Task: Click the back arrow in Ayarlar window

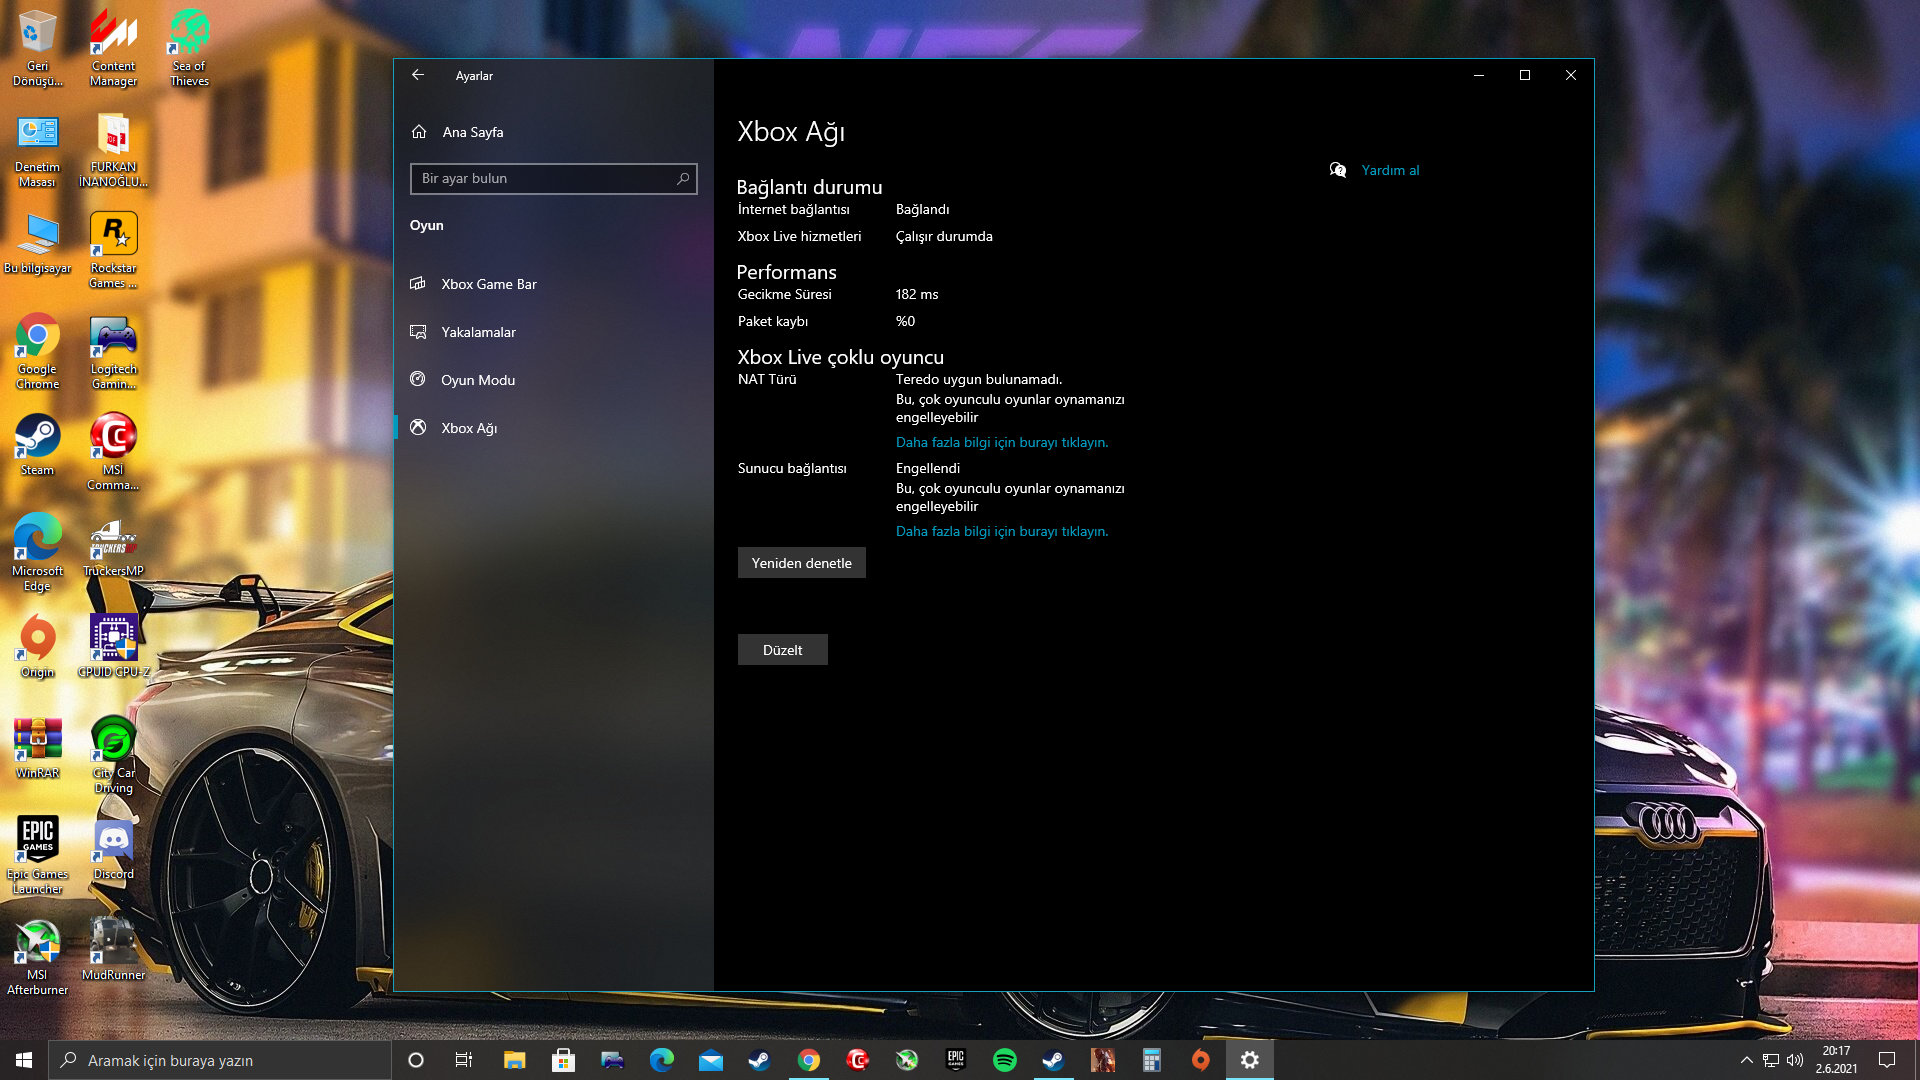Action: (418, 75)
